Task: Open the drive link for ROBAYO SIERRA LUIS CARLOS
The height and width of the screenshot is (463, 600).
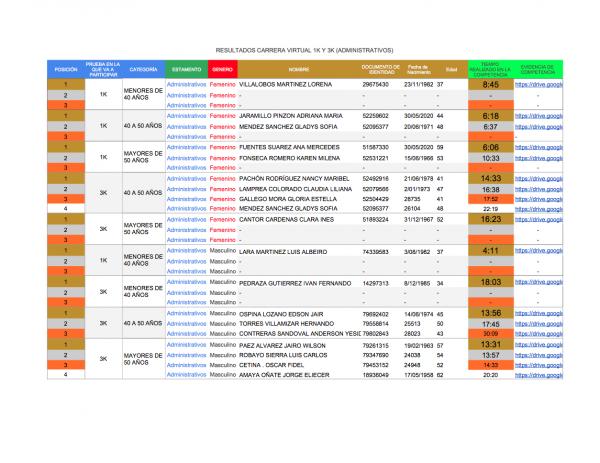Action: coord(539,355)
